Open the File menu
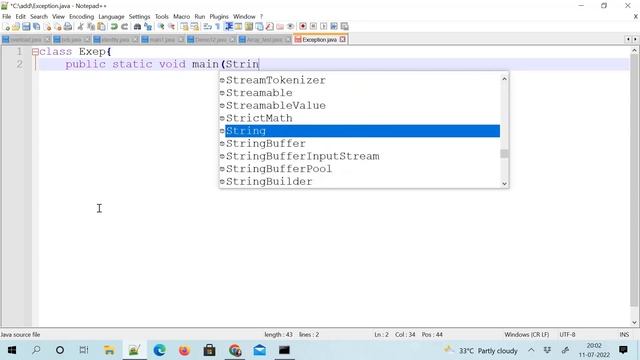The height and width of the screenshot is (360, 640). click(7, 17)
